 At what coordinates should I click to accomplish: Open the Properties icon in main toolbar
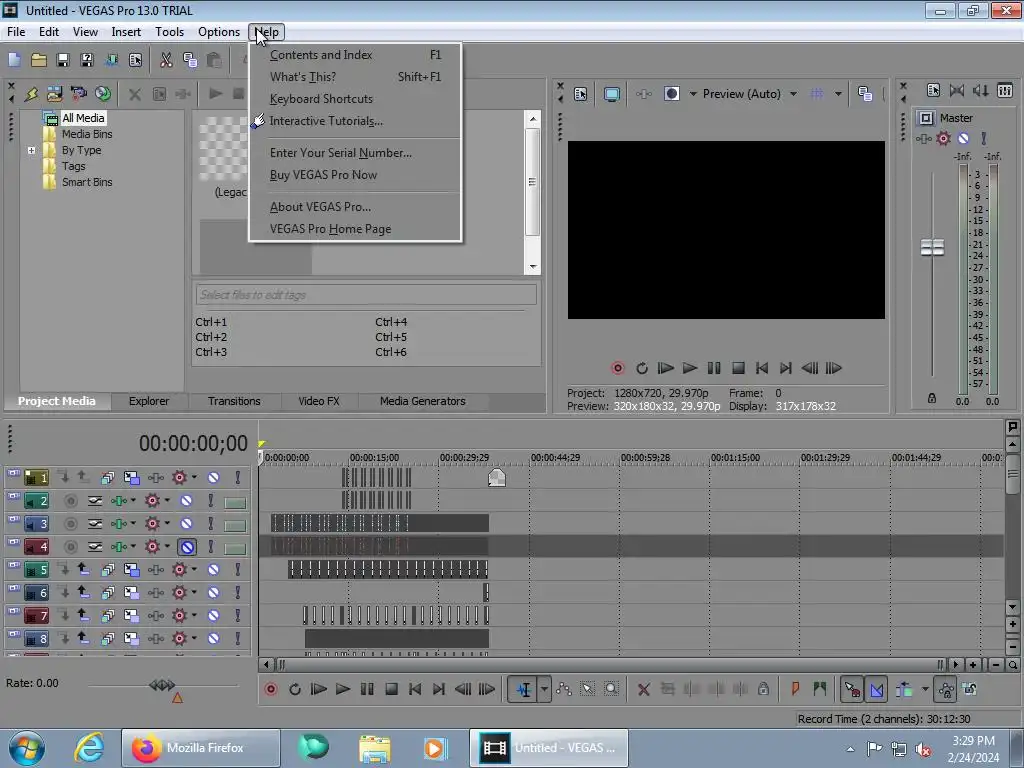click(x=135, y=60)
